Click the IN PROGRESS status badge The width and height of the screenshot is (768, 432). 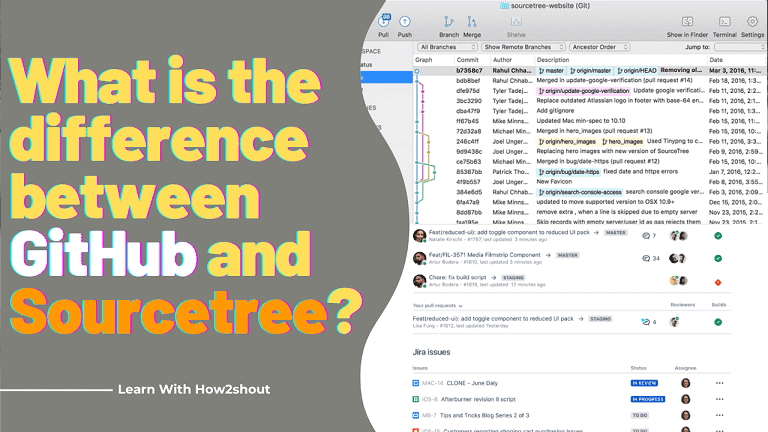648,399
